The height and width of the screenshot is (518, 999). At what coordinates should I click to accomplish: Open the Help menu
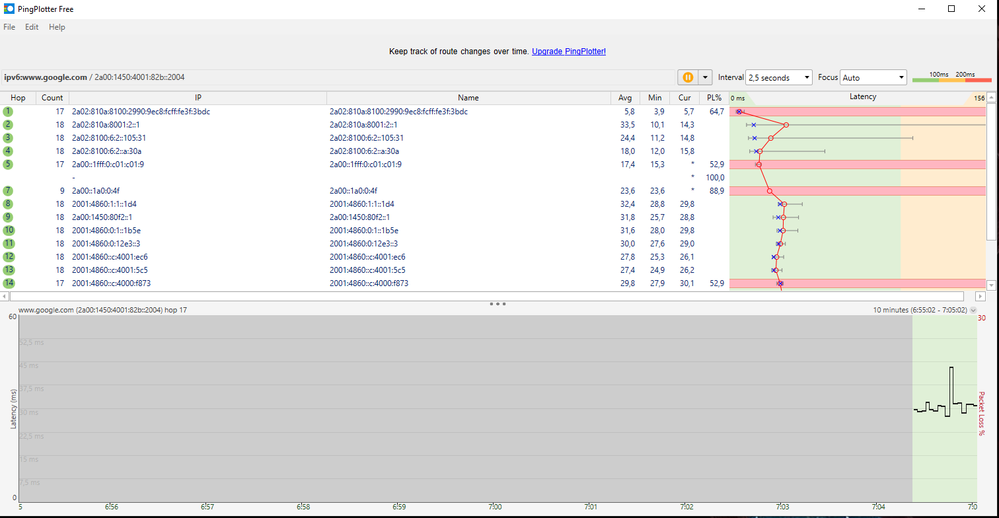point(57,27)
